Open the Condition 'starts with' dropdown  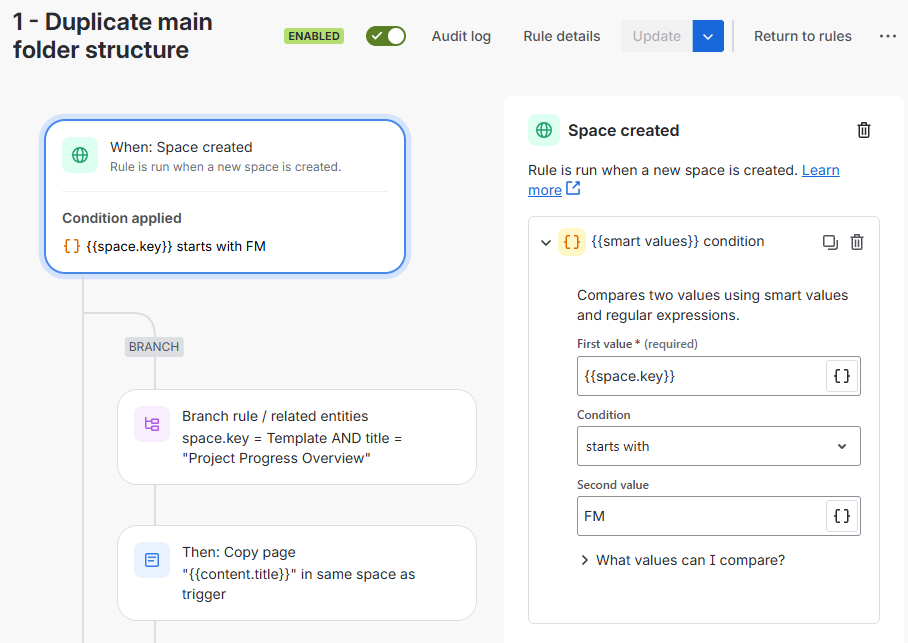[x=719, y=446]
